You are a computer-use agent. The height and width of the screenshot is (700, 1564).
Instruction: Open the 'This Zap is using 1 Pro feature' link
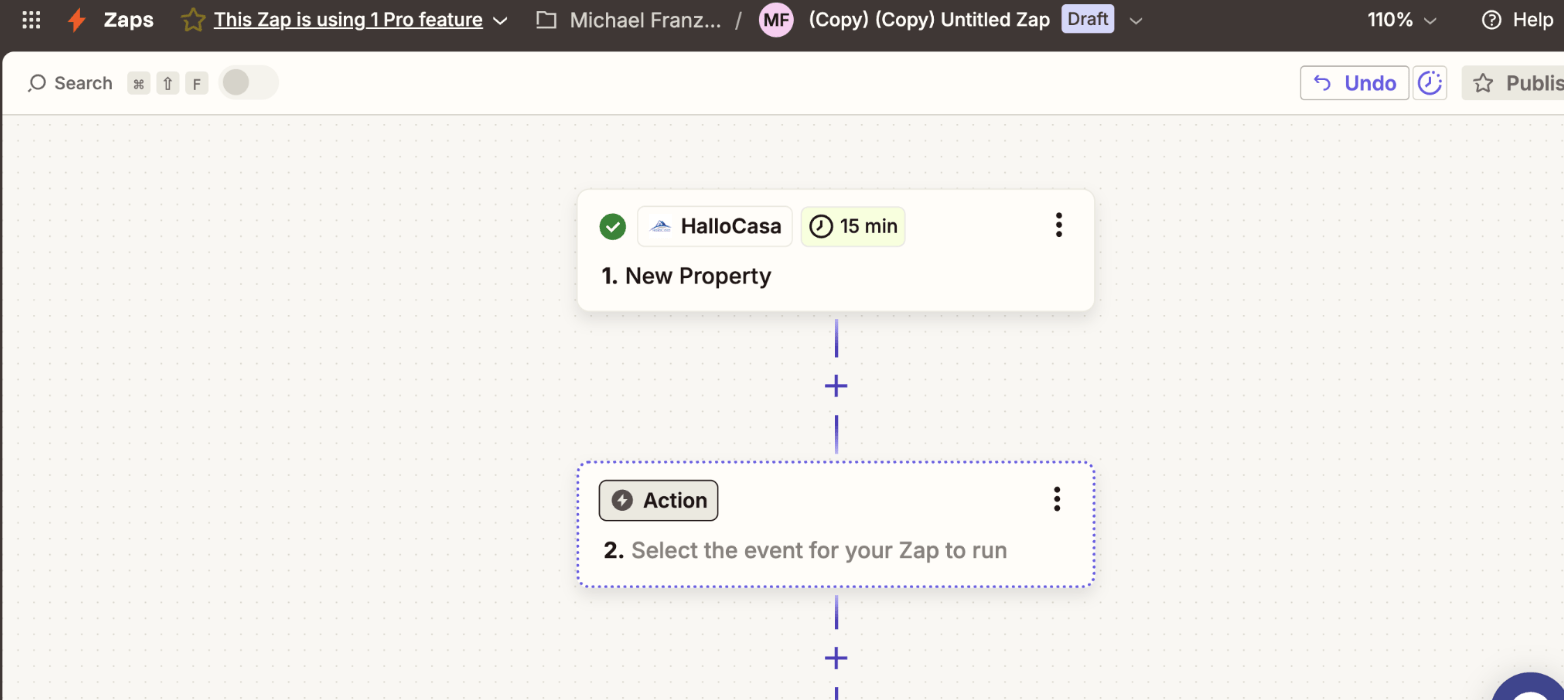click(x=348, y=20)
